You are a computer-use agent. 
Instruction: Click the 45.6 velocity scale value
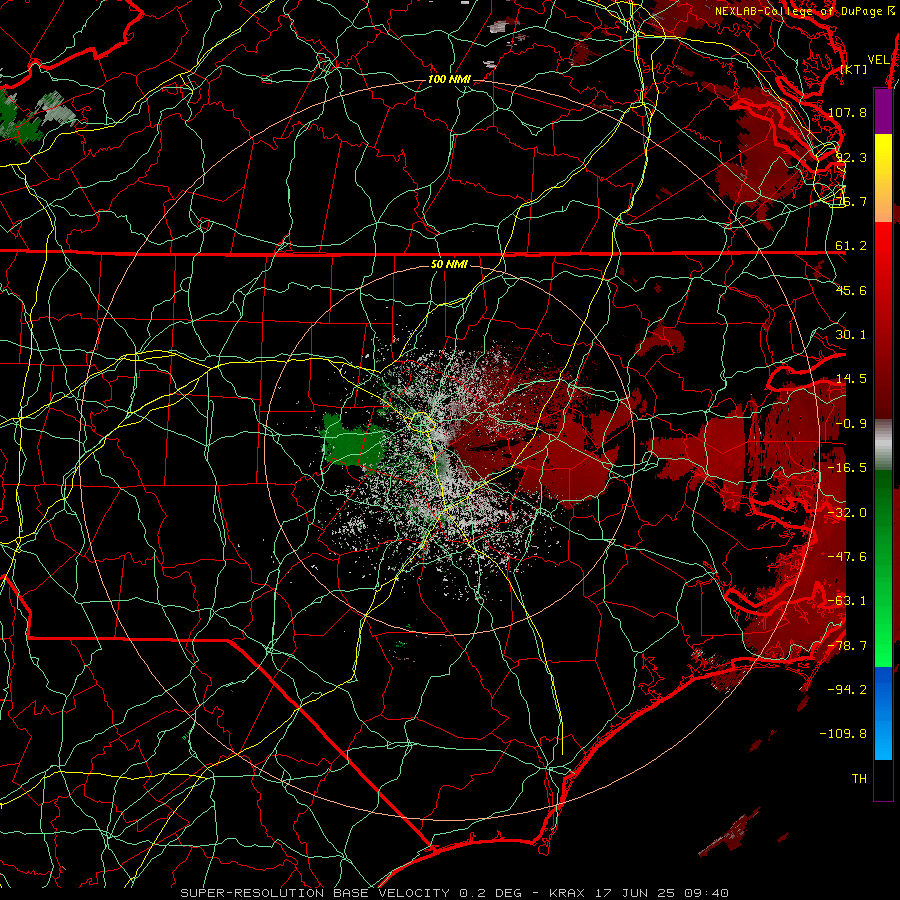coord(851,290)
